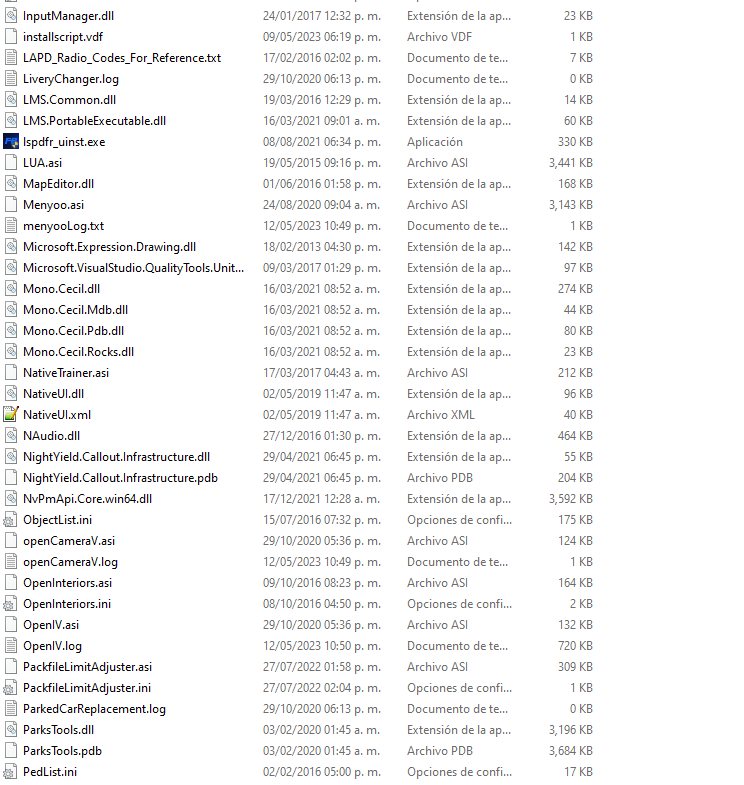
Task: Select the LUA.asi file icon
Action: [x=11, y=163]
